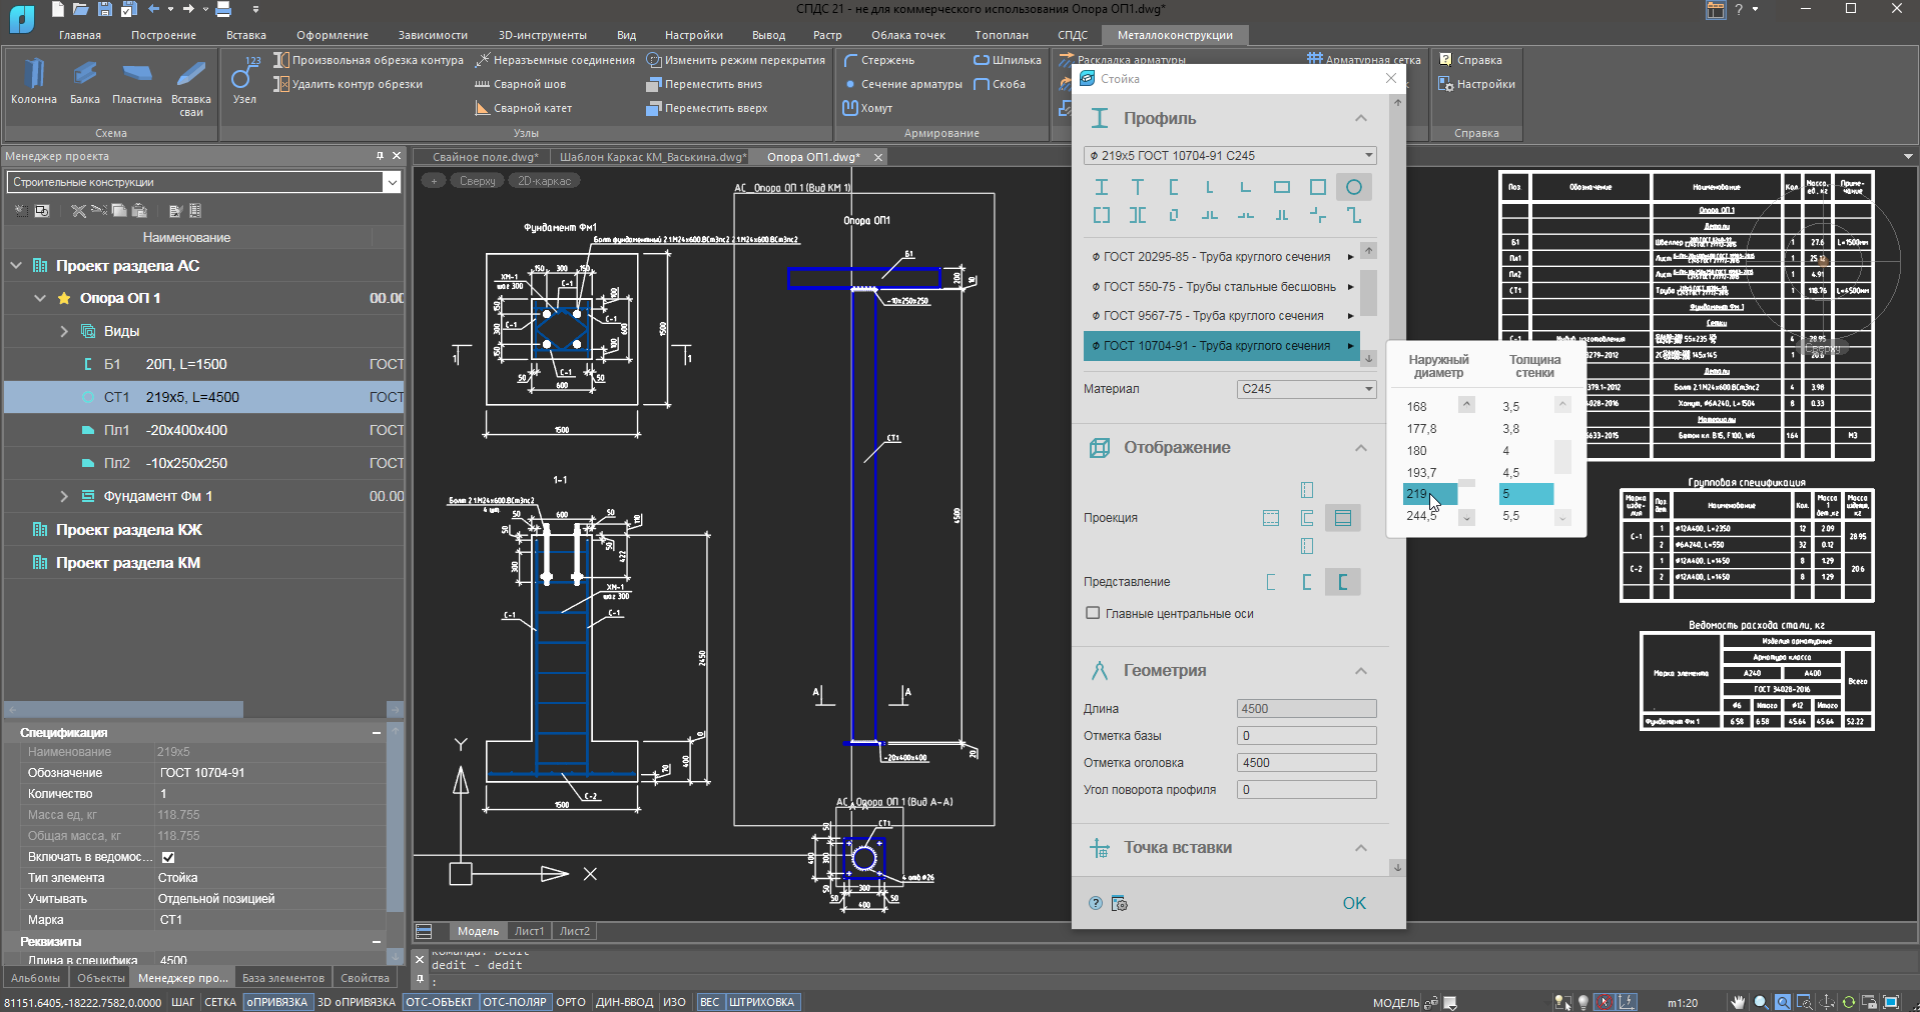Screen dimensions: 1920x1012
Task: Click the green regenerate icon in status bar
Action: (1849, 1002)
